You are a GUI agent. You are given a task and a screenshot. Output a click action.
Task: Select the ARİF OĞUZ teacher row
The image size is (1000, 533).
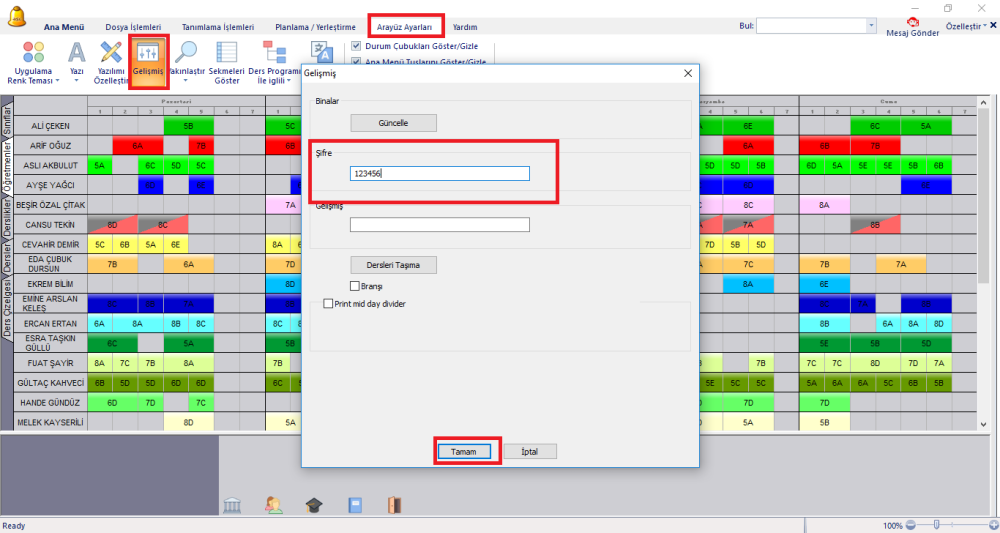(50, 145)
